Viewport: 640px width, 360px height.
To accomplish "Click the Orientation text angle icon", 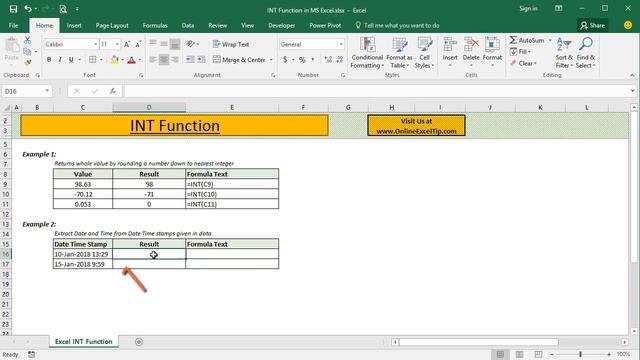I will point(190,44).
